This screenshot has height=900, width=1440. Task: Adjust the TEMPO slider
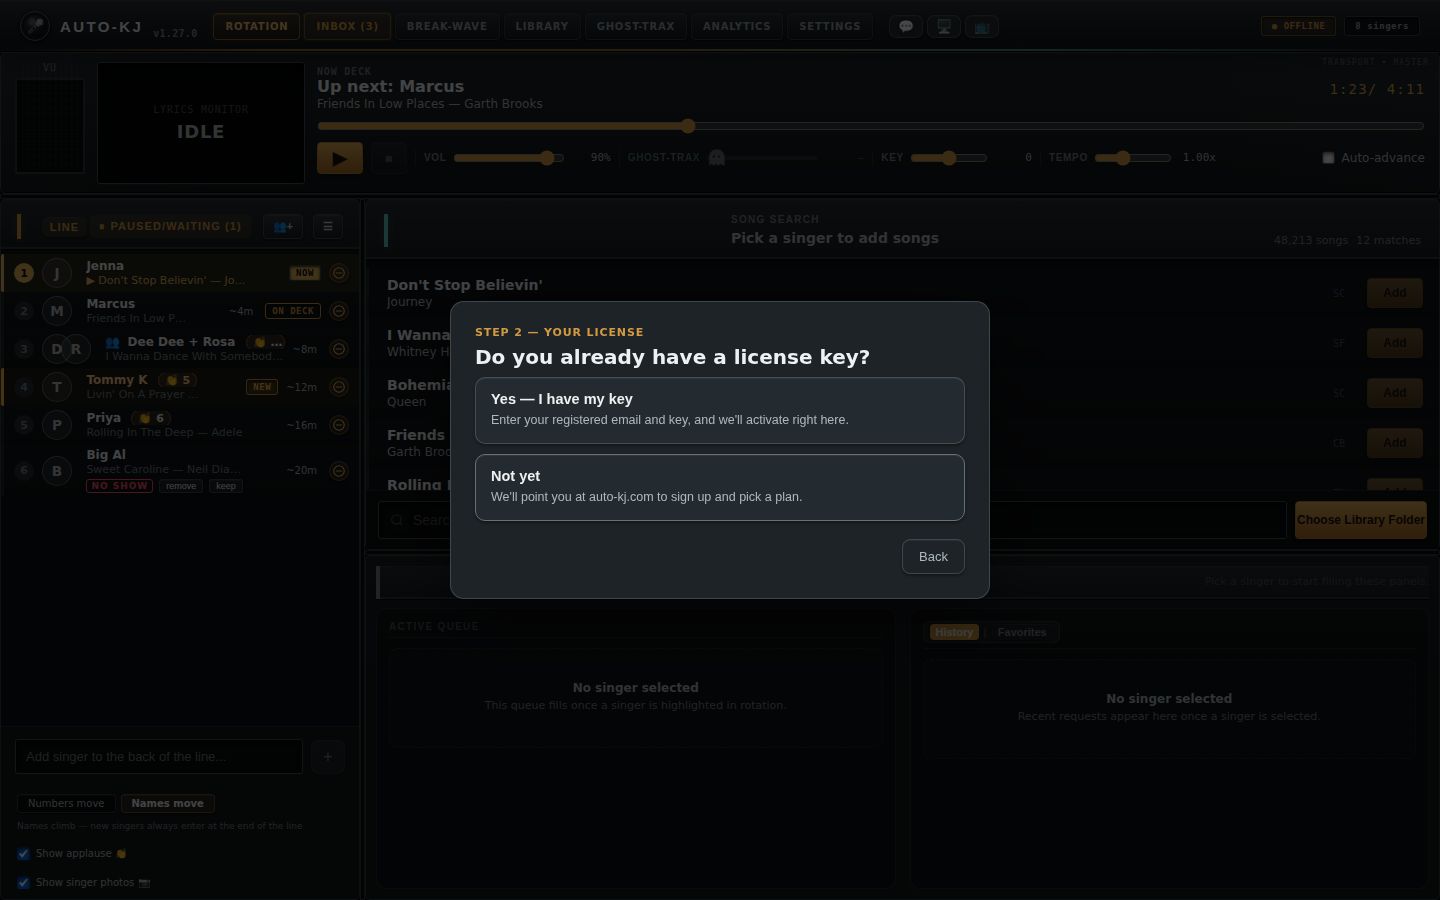1133,158
